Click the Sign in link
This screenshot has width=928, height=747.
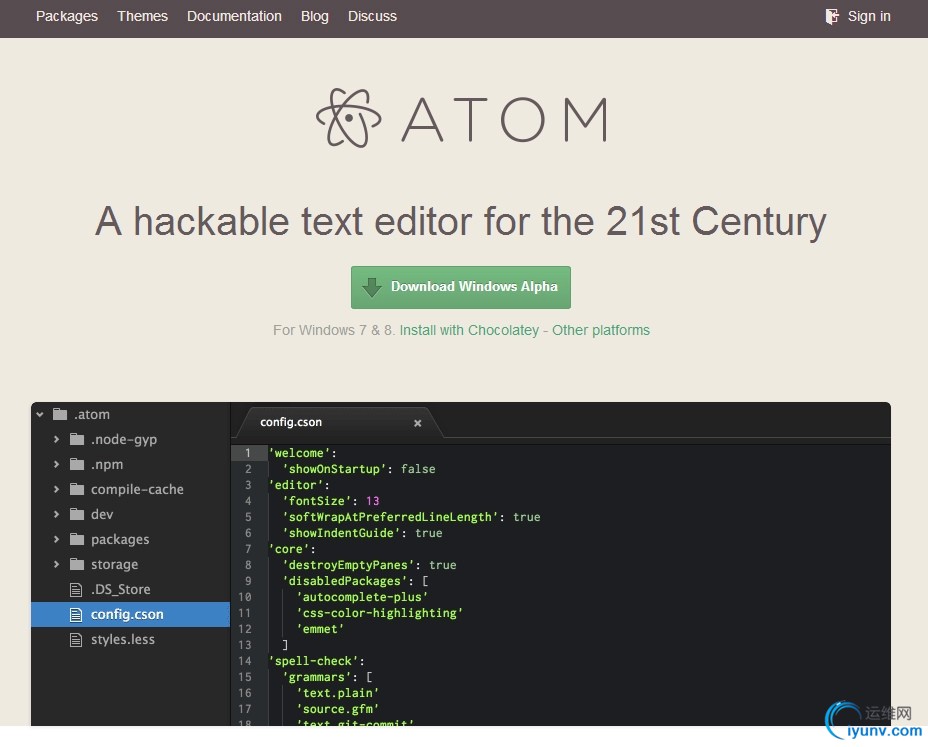pyautogui.click(x=869, y=17)
